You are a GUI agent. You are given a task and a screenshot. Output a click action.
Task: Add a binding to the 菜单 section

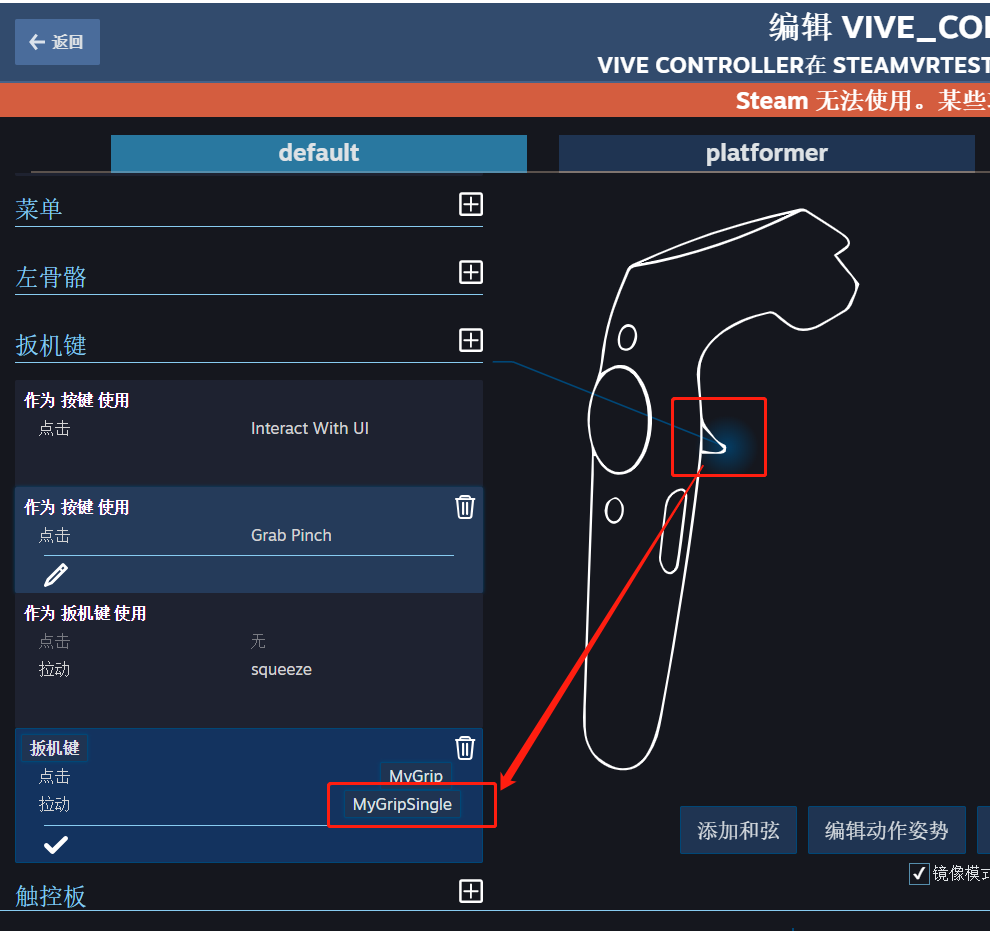(x=470, y=205)
